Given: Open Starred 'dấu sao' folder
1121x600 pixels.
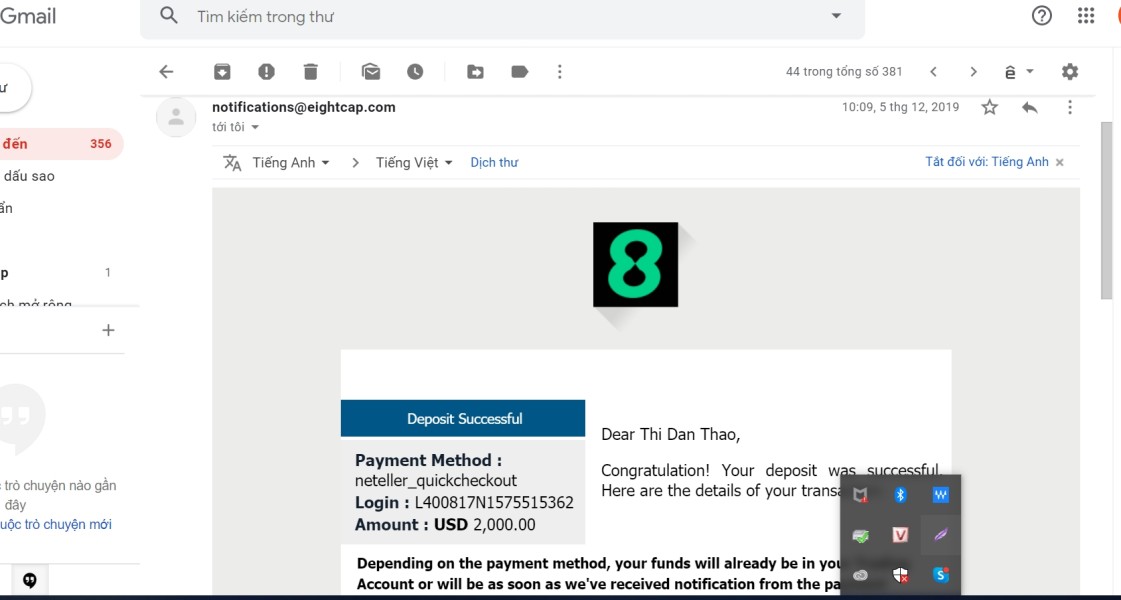Looking at the screenshot, I should tap(29, 176).
